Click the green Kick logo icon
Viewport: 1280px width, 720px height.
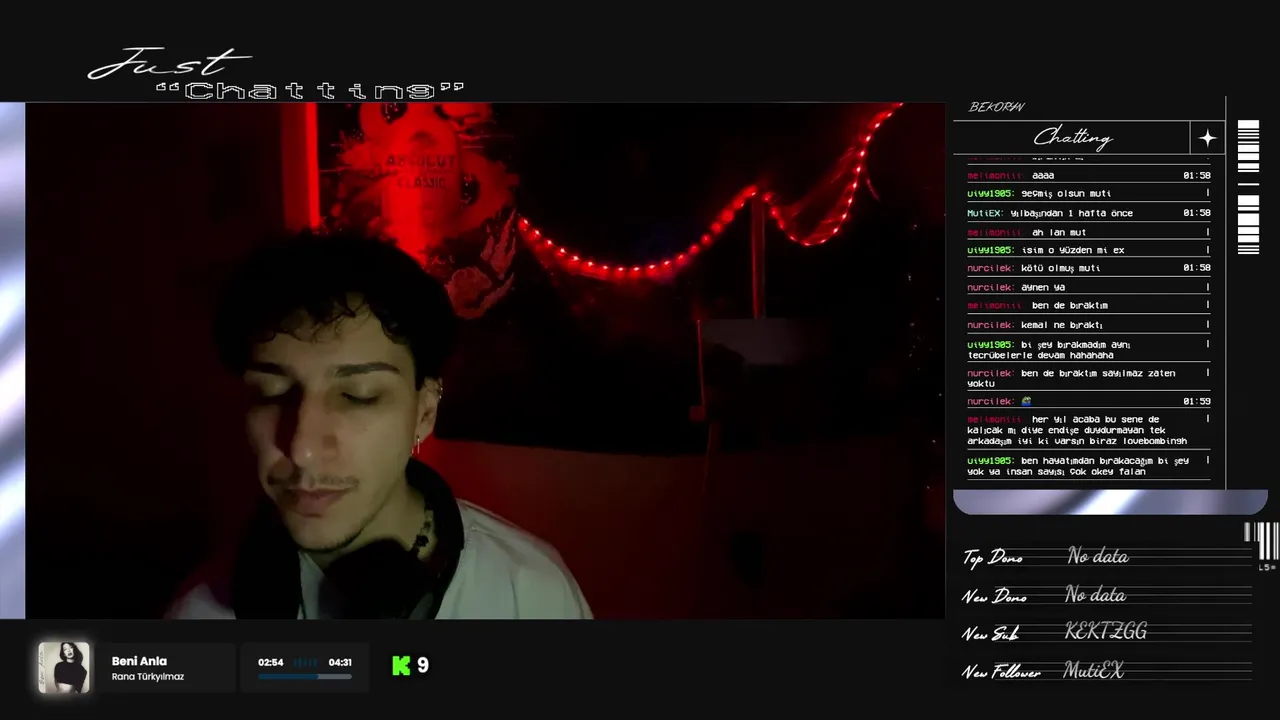401,666
